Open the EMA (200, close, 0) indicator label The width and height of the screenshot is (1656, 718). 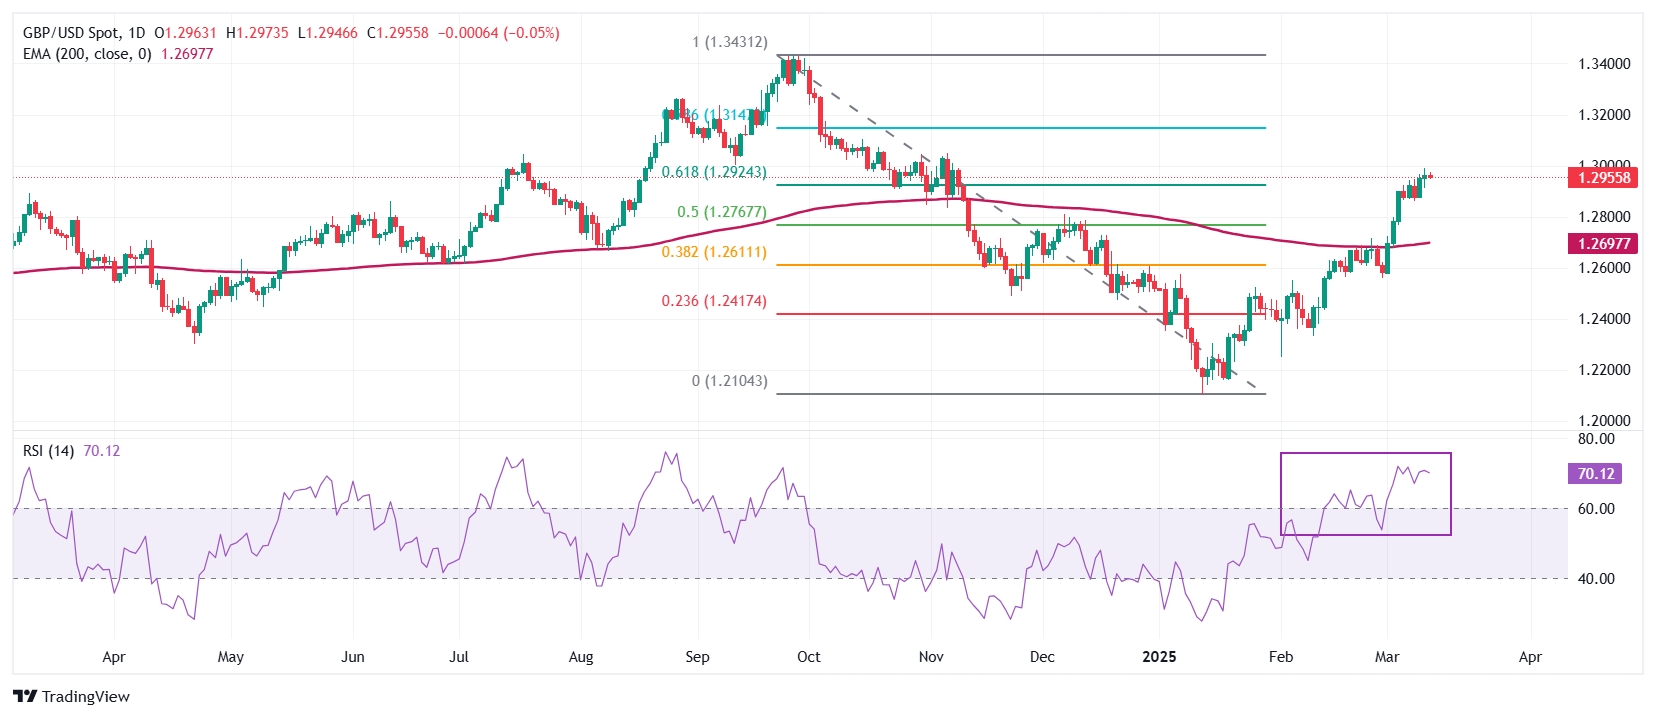click(x=87, y=54)
